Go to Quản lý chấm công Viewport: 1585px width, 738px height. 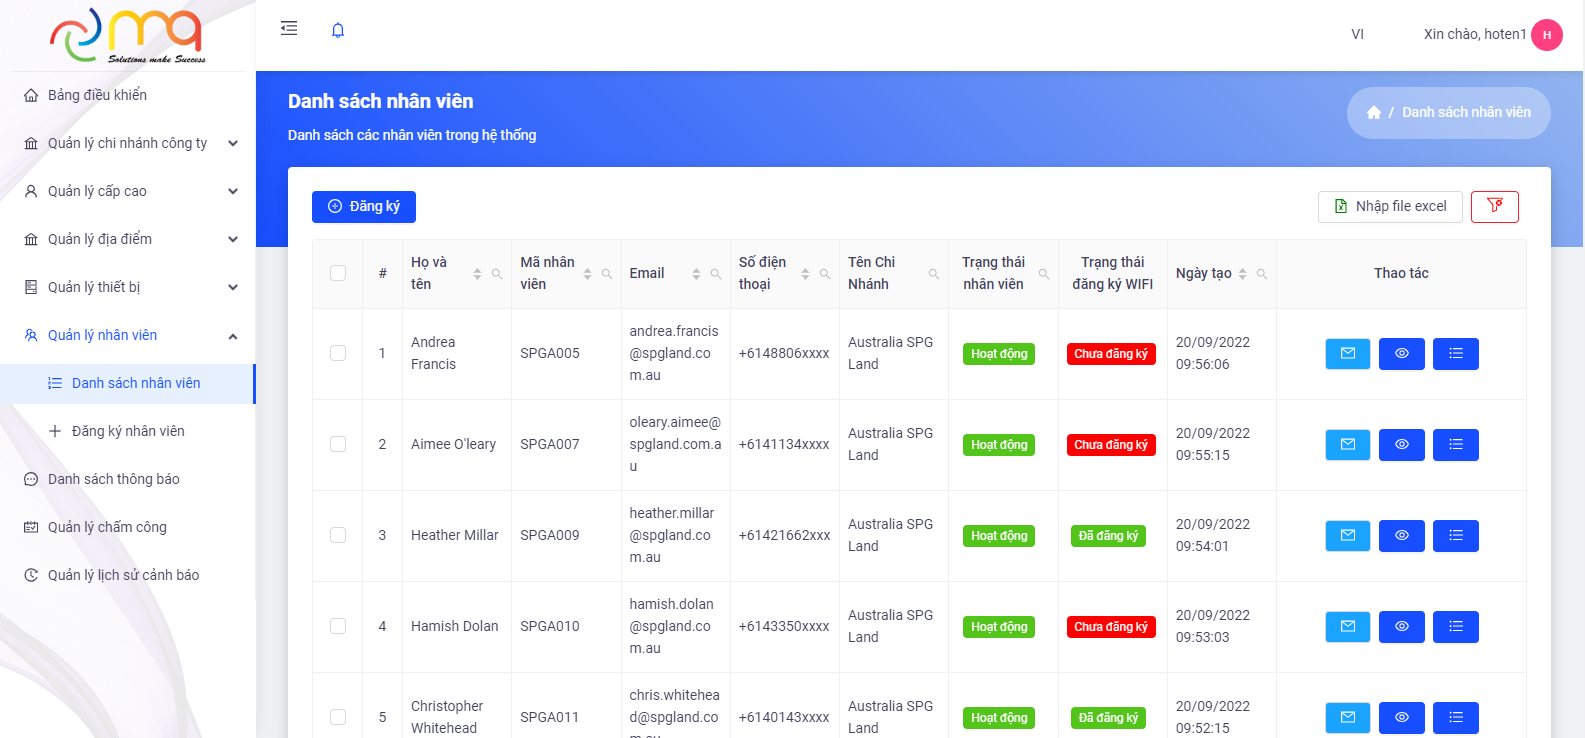[x=107, y=527]
